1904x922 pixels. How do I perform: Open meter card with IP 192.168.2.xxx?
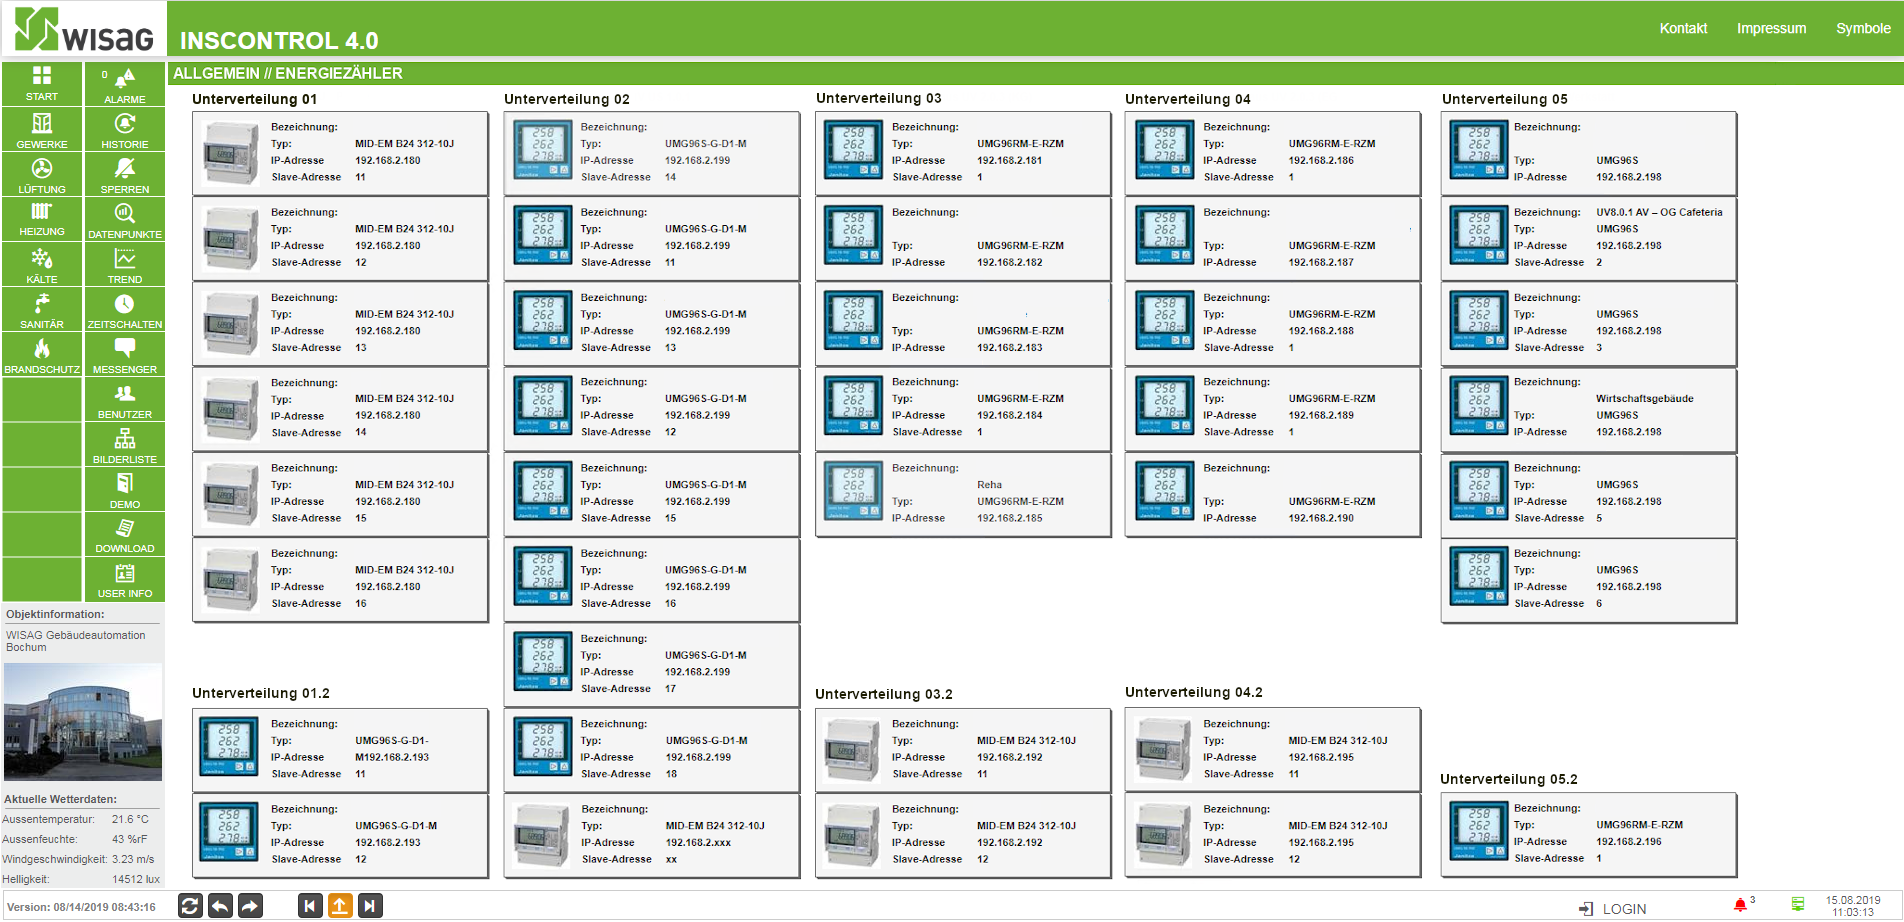tap(652, 836)
